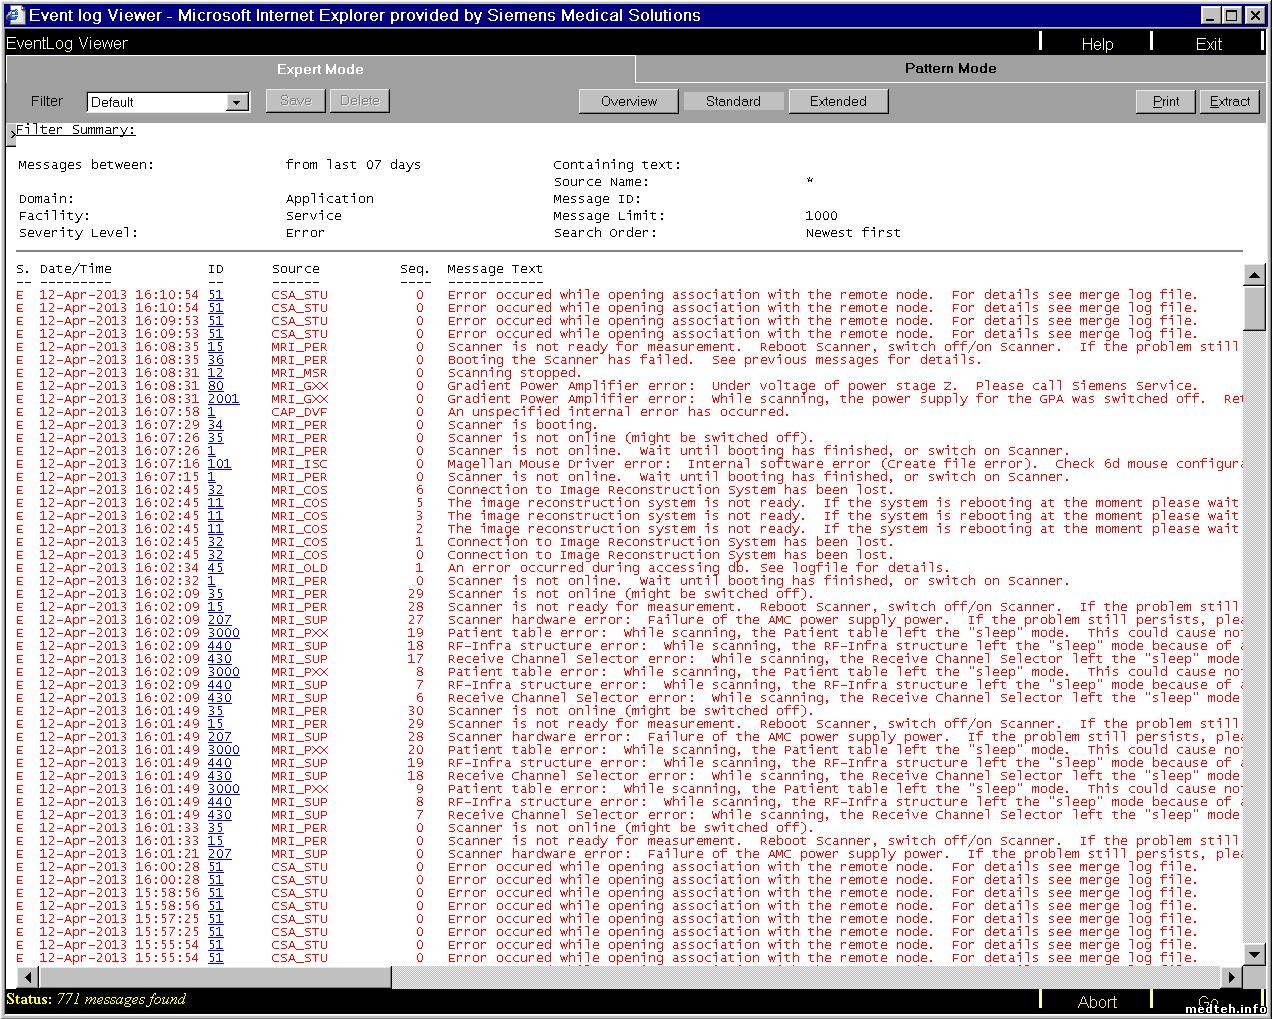Click the Overview view button
Screen dimensions: 1272x1019
tap(628, 101)
